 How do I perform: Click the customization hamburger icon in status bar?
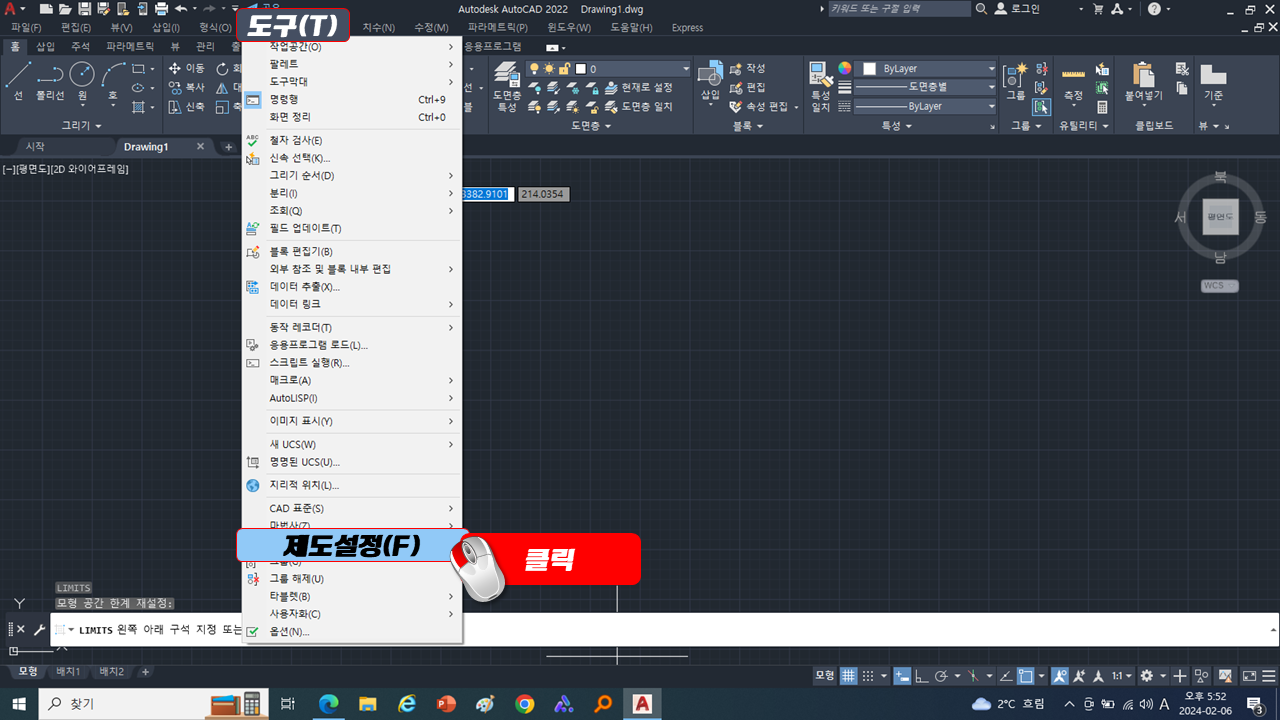coord(1271,676)
